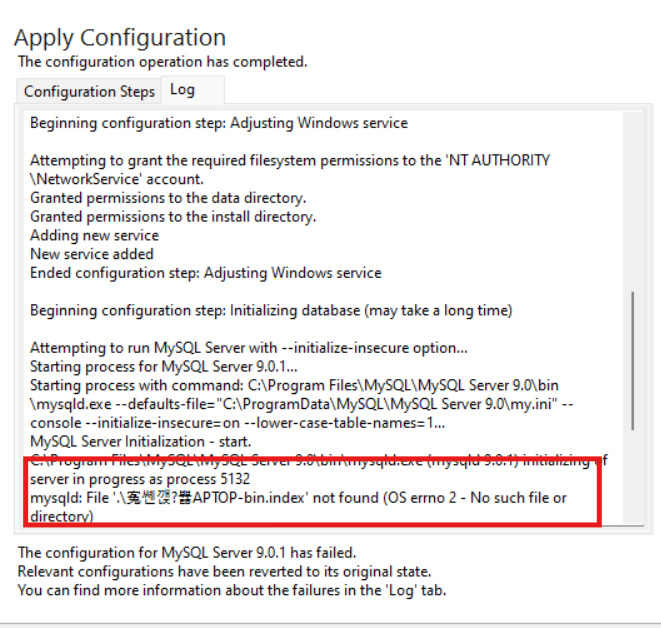Click 'Starting process with command: C:\Program Files' line
Image resolution: width=661 pixels, height=628 pixels.
[x=294, y=386]
